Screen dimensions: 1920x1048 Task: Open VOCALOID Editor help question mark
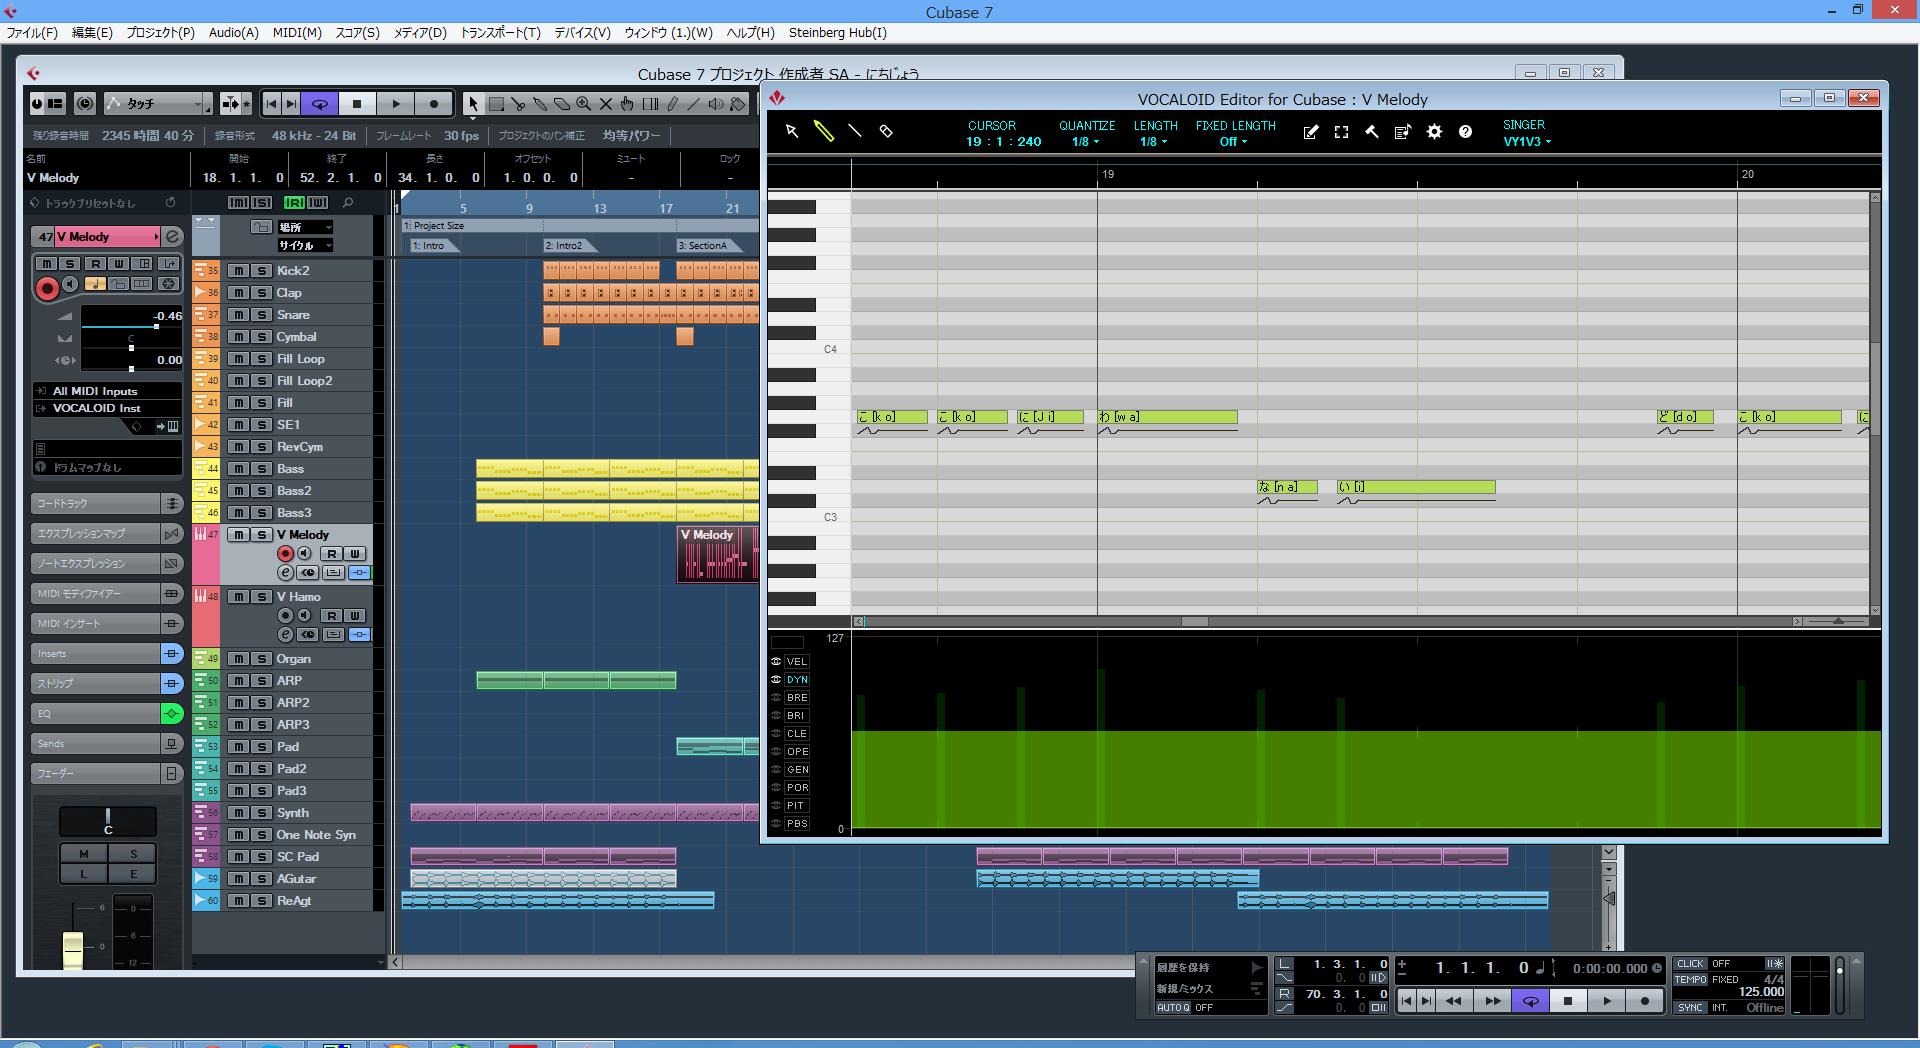(x=1465, y=132)
